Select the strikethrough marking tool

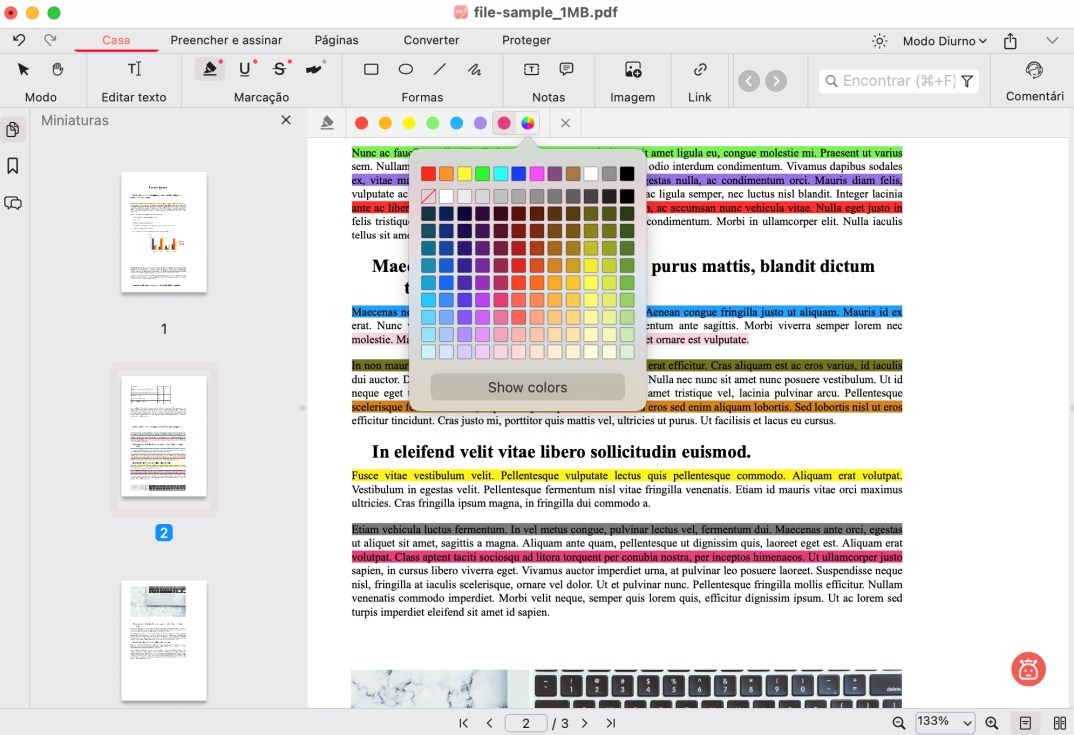click(280, 69)
